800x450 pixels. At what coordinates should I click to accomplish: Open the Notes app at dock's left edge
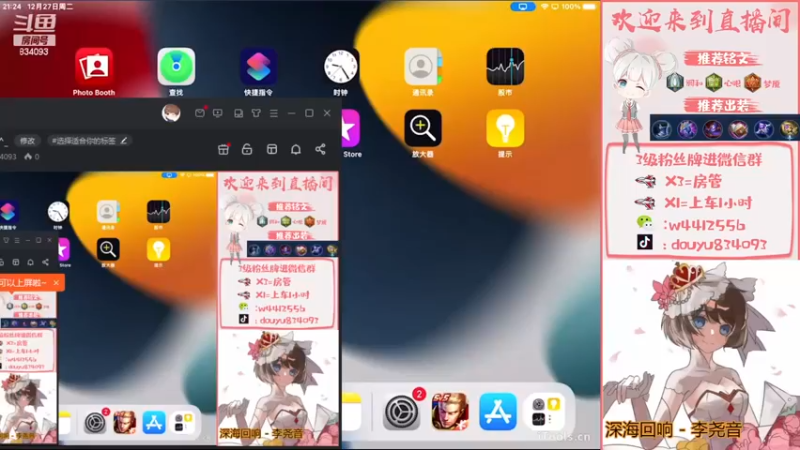(352, 411)
